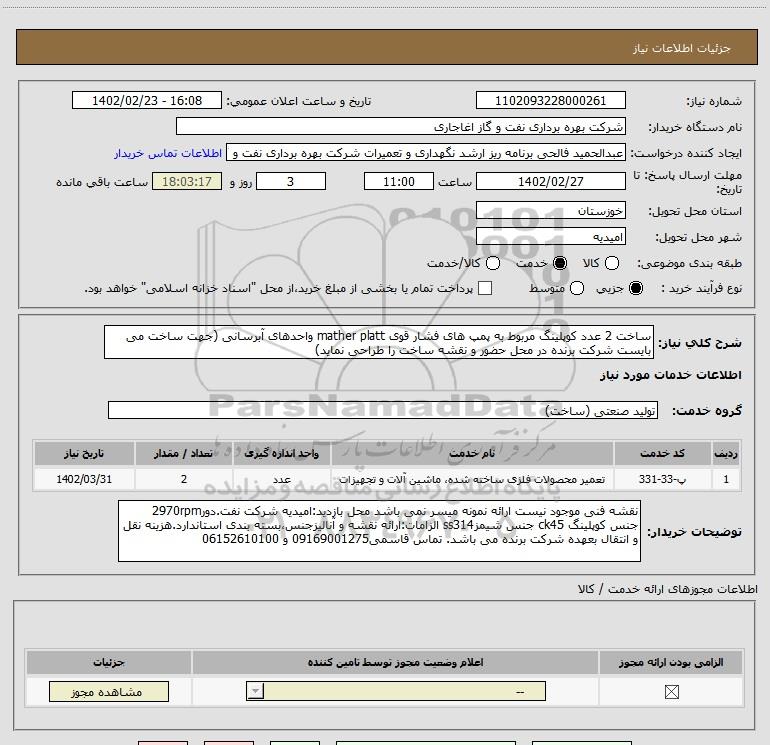Click the response deadline date 1402/02/27
This screenshot has width=770, height=745.
tap(550, 182)
